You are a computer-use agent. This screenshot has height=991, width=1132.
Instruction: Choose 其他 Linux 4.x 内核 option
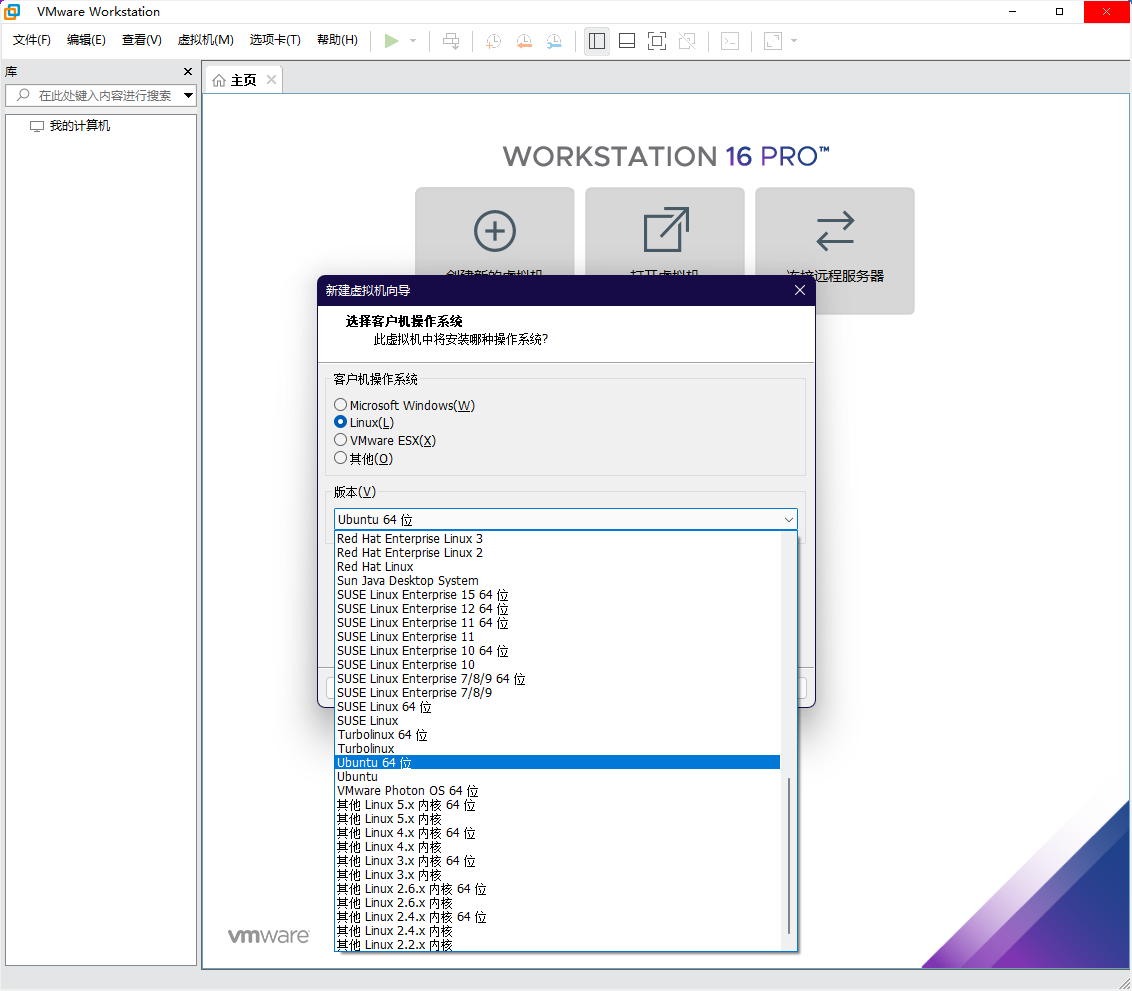tap(558, 847)
